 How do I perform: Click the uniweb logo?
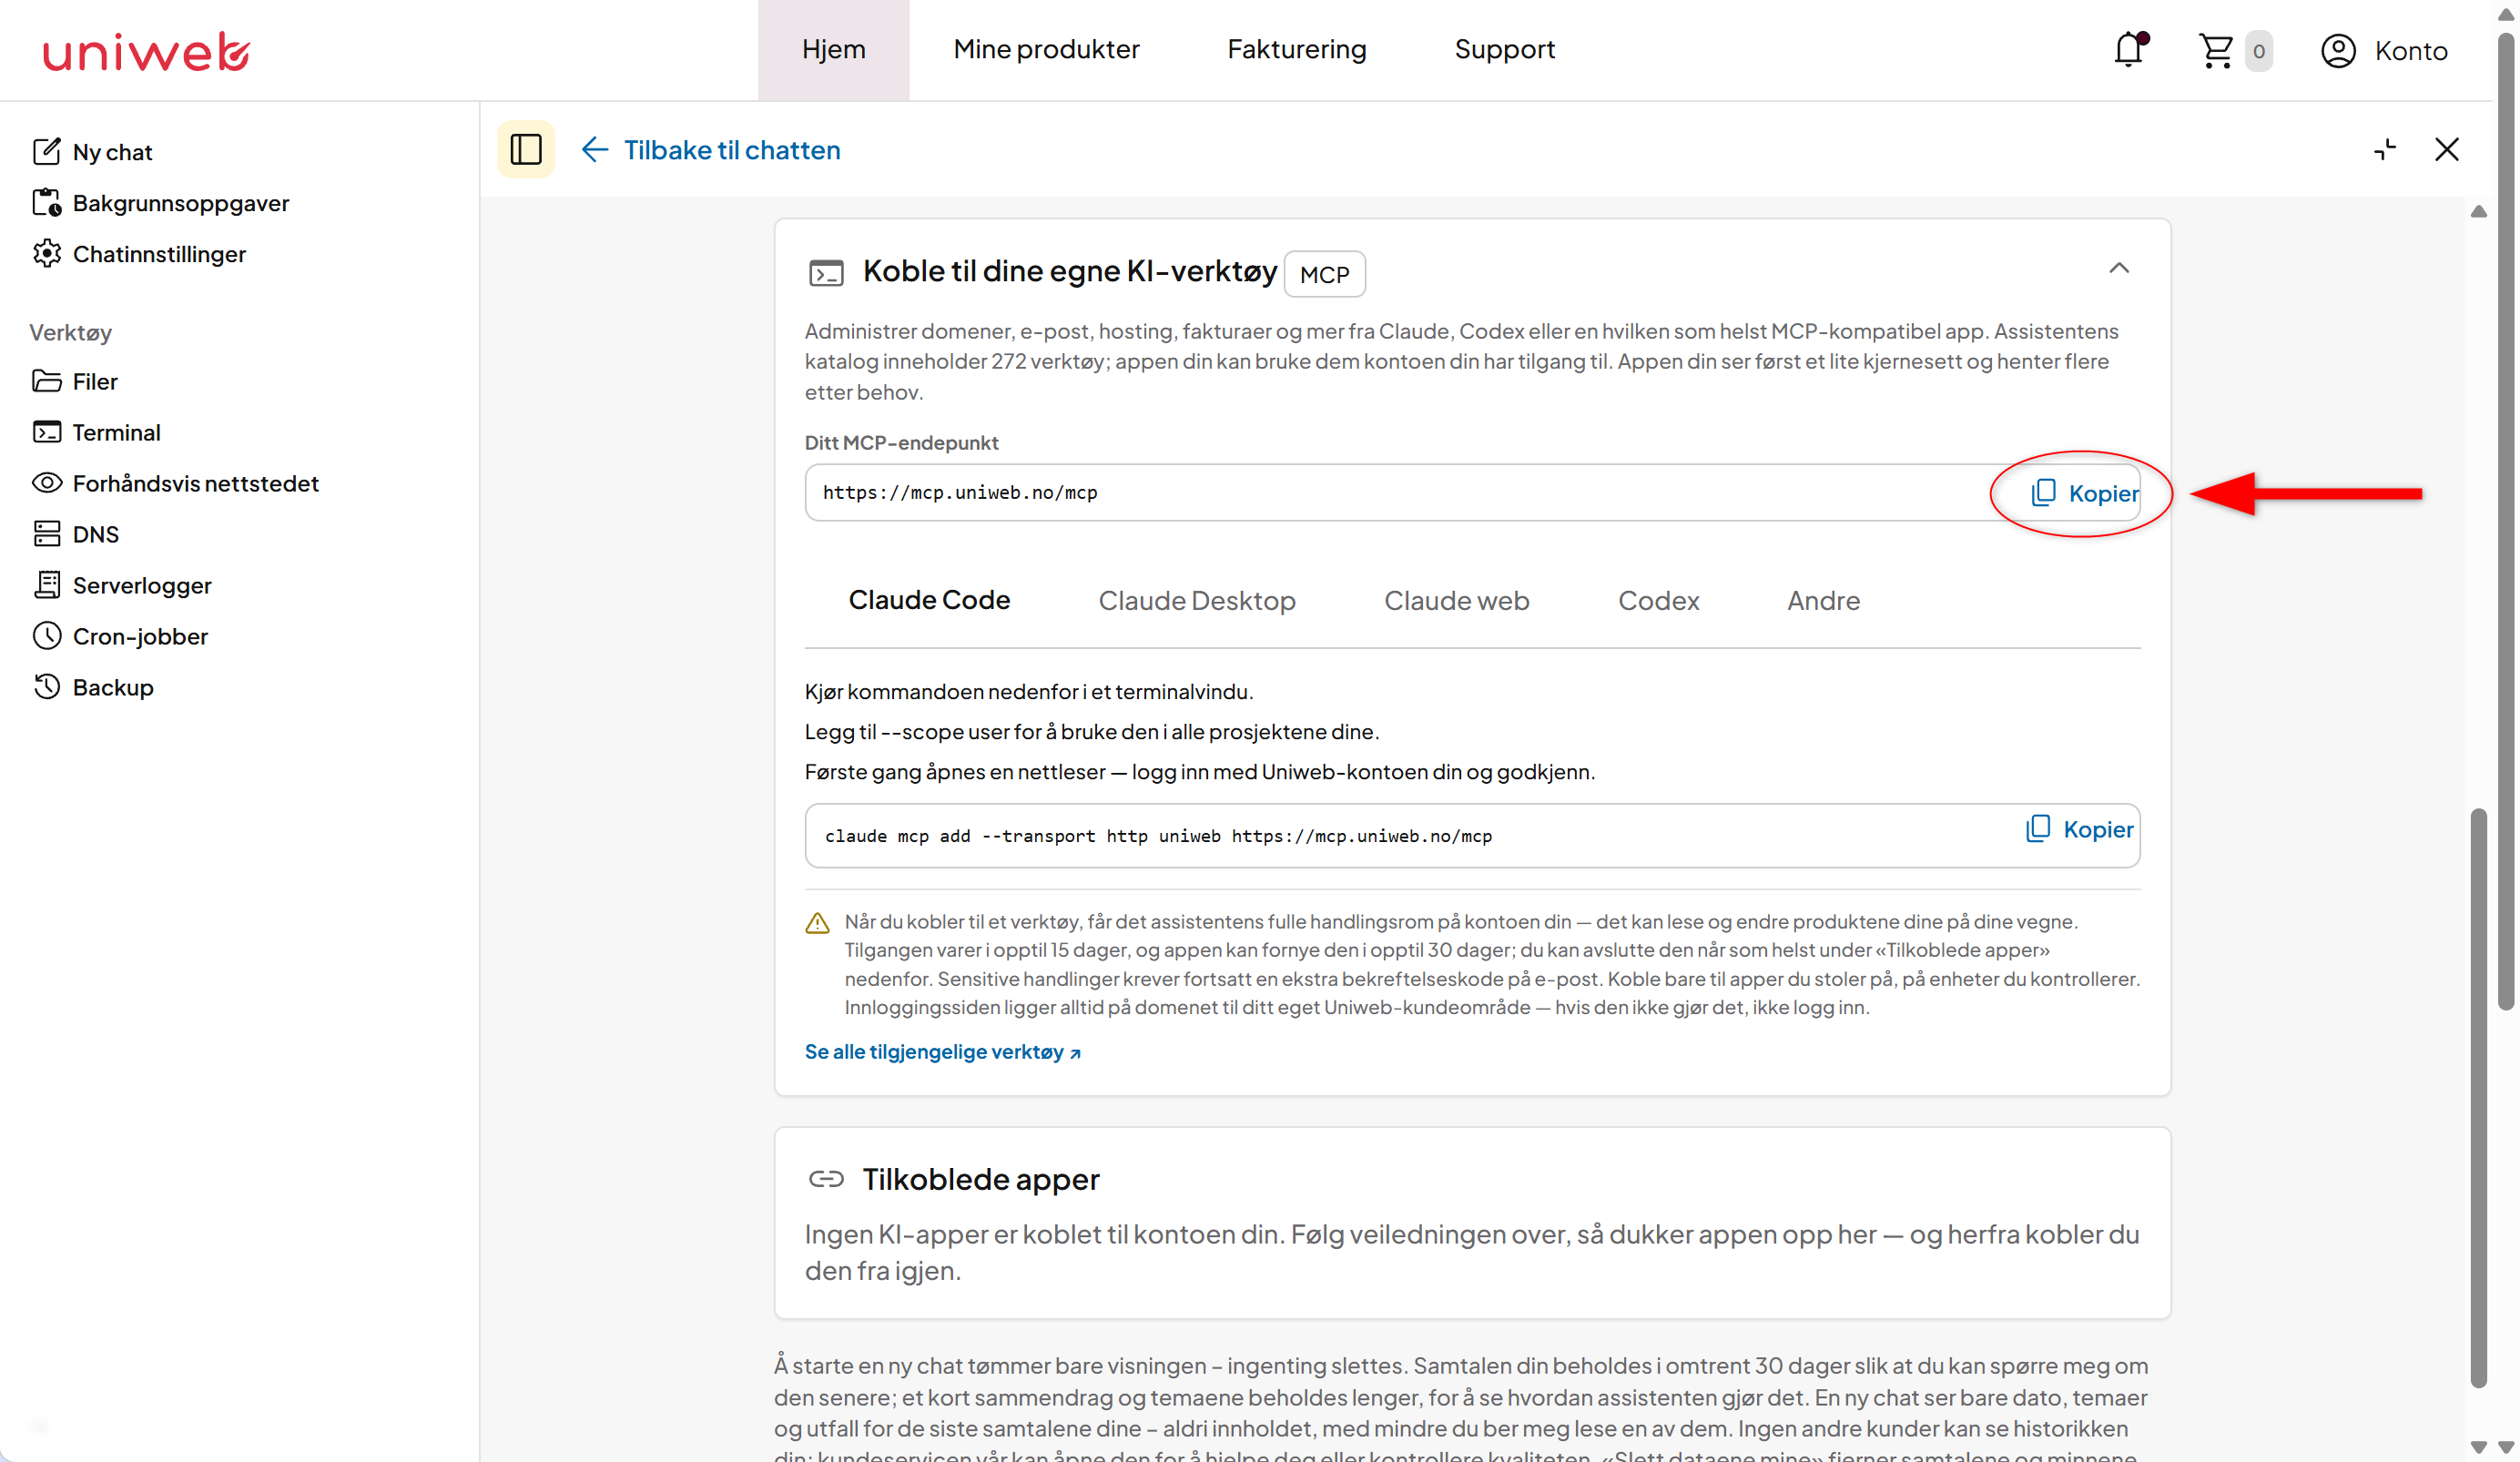point(146,51)
